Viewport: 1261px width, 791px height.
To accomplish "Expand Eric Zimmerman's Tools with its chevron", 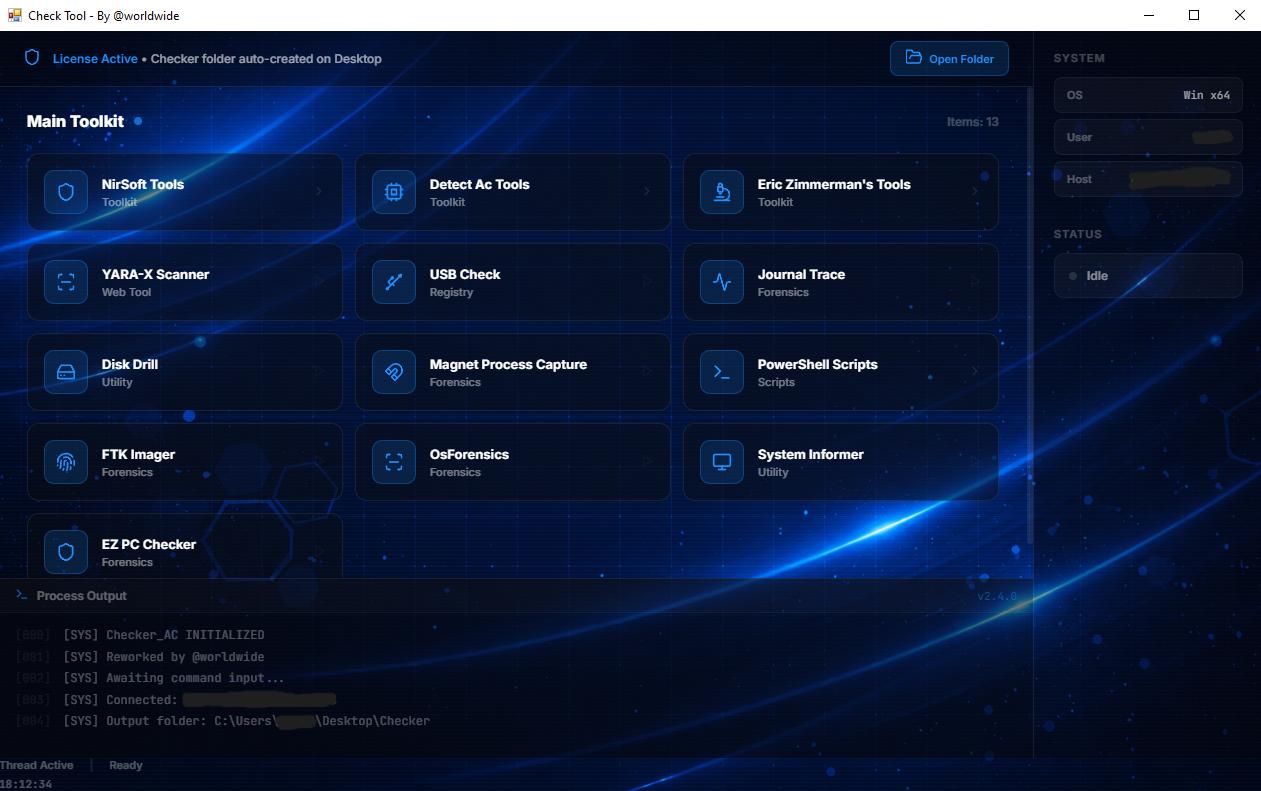I will (975, 192).
